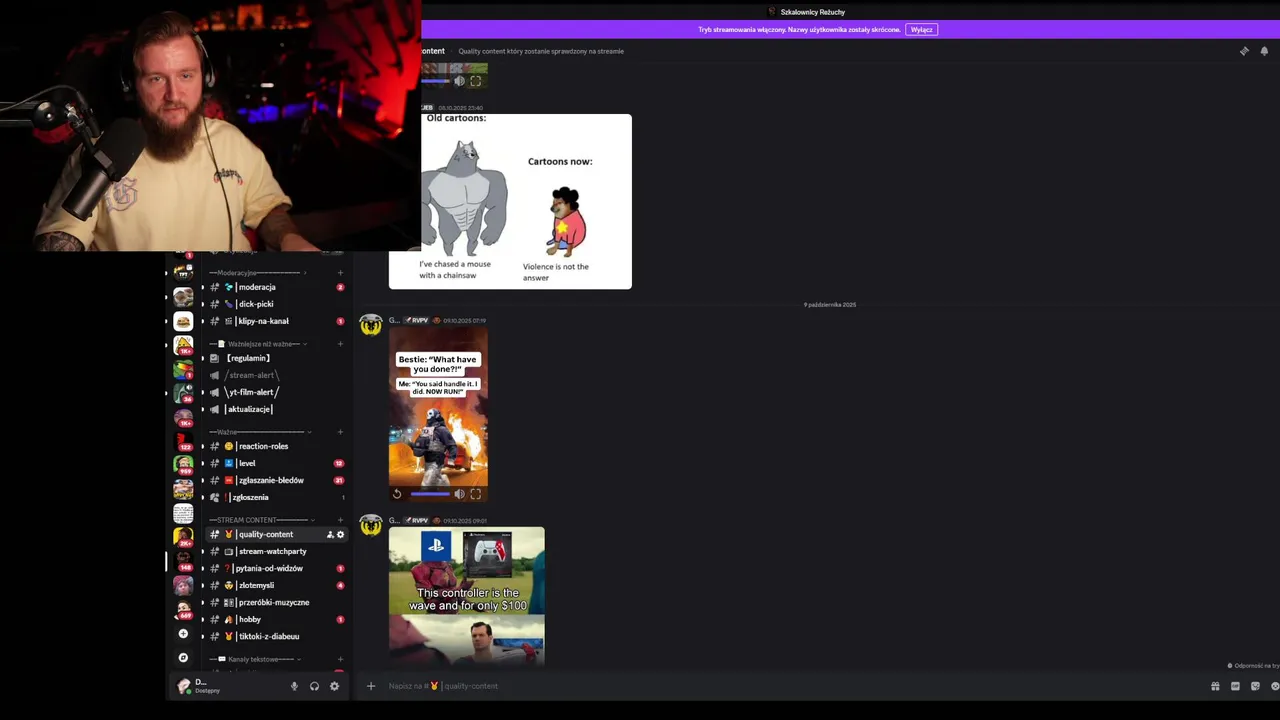Open Old cartoons meme image
Viewport: 1280px width, 720px height.
click(510, 201)
